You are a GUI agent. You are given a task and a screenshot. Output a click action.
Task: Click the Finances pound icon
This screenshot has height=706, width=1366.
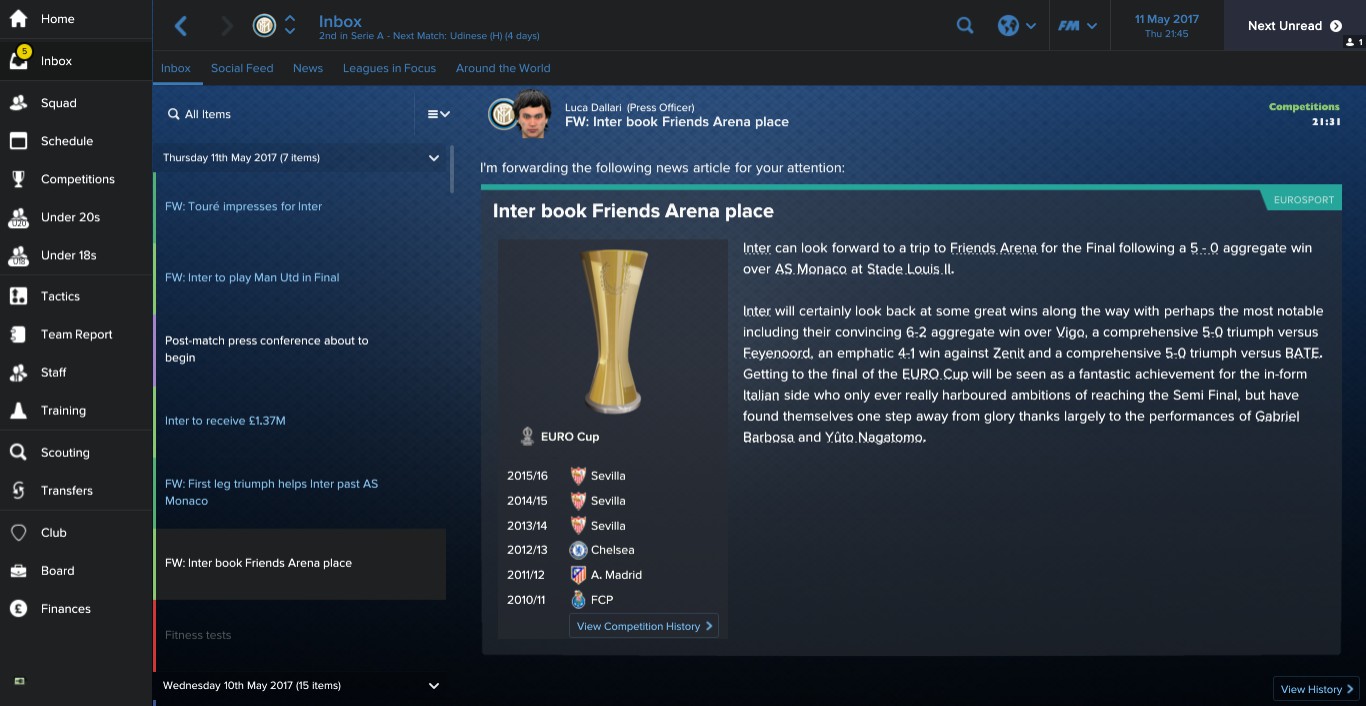[x=18, y=608]
